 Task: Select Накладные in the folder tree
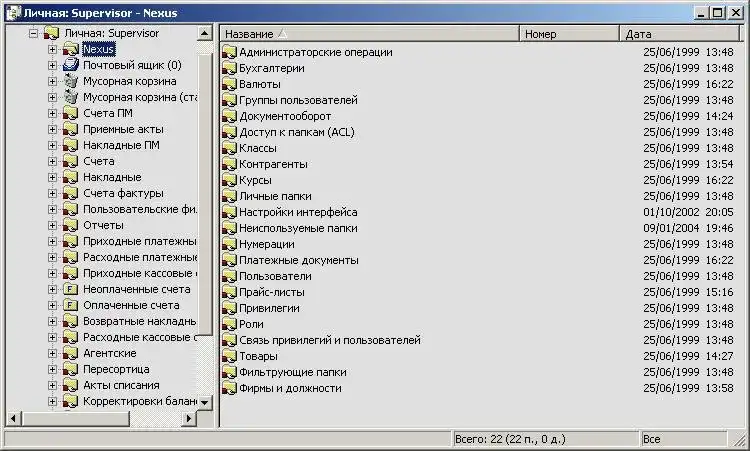[112, 177]
